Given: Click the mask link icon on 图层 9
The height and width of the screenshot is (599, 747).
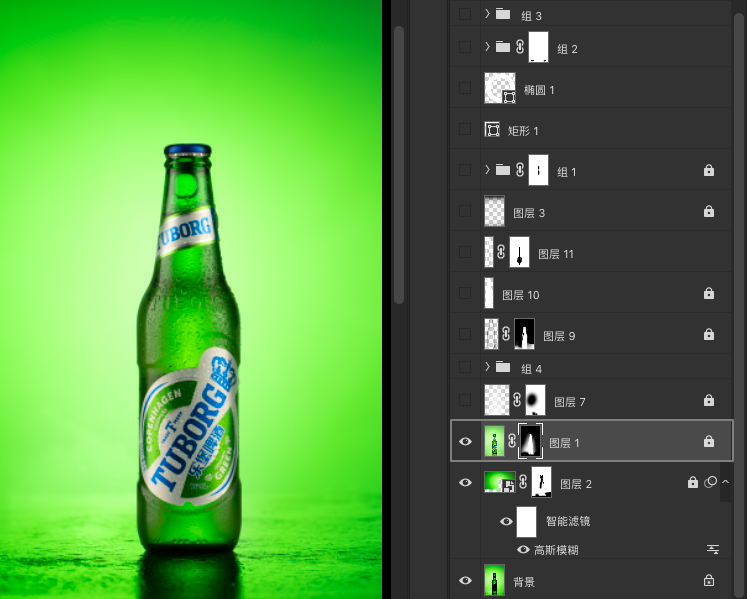Looking at the screenshot, I should tap(506, 334).
